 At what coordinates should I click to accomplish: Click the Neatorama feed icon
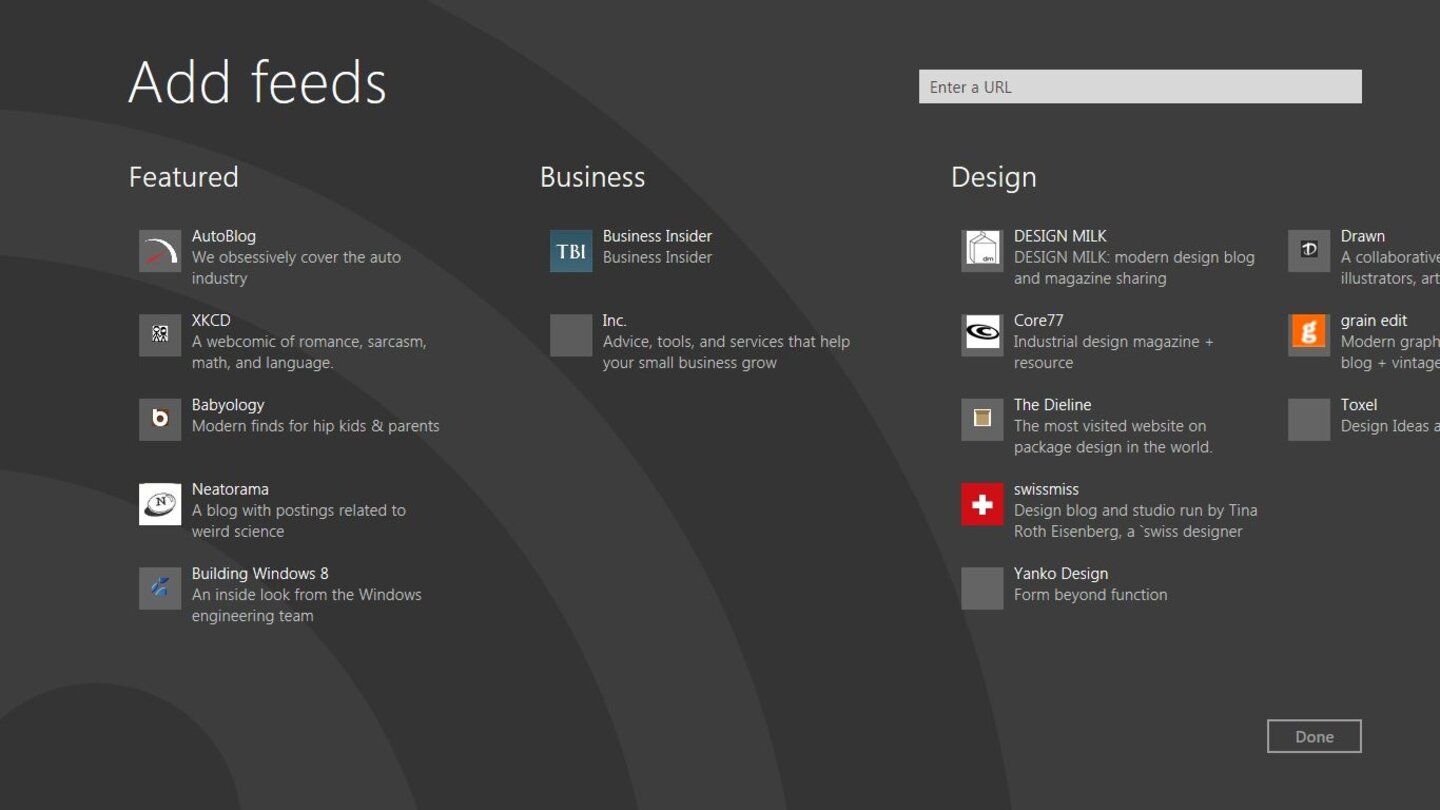coord(160,504)
